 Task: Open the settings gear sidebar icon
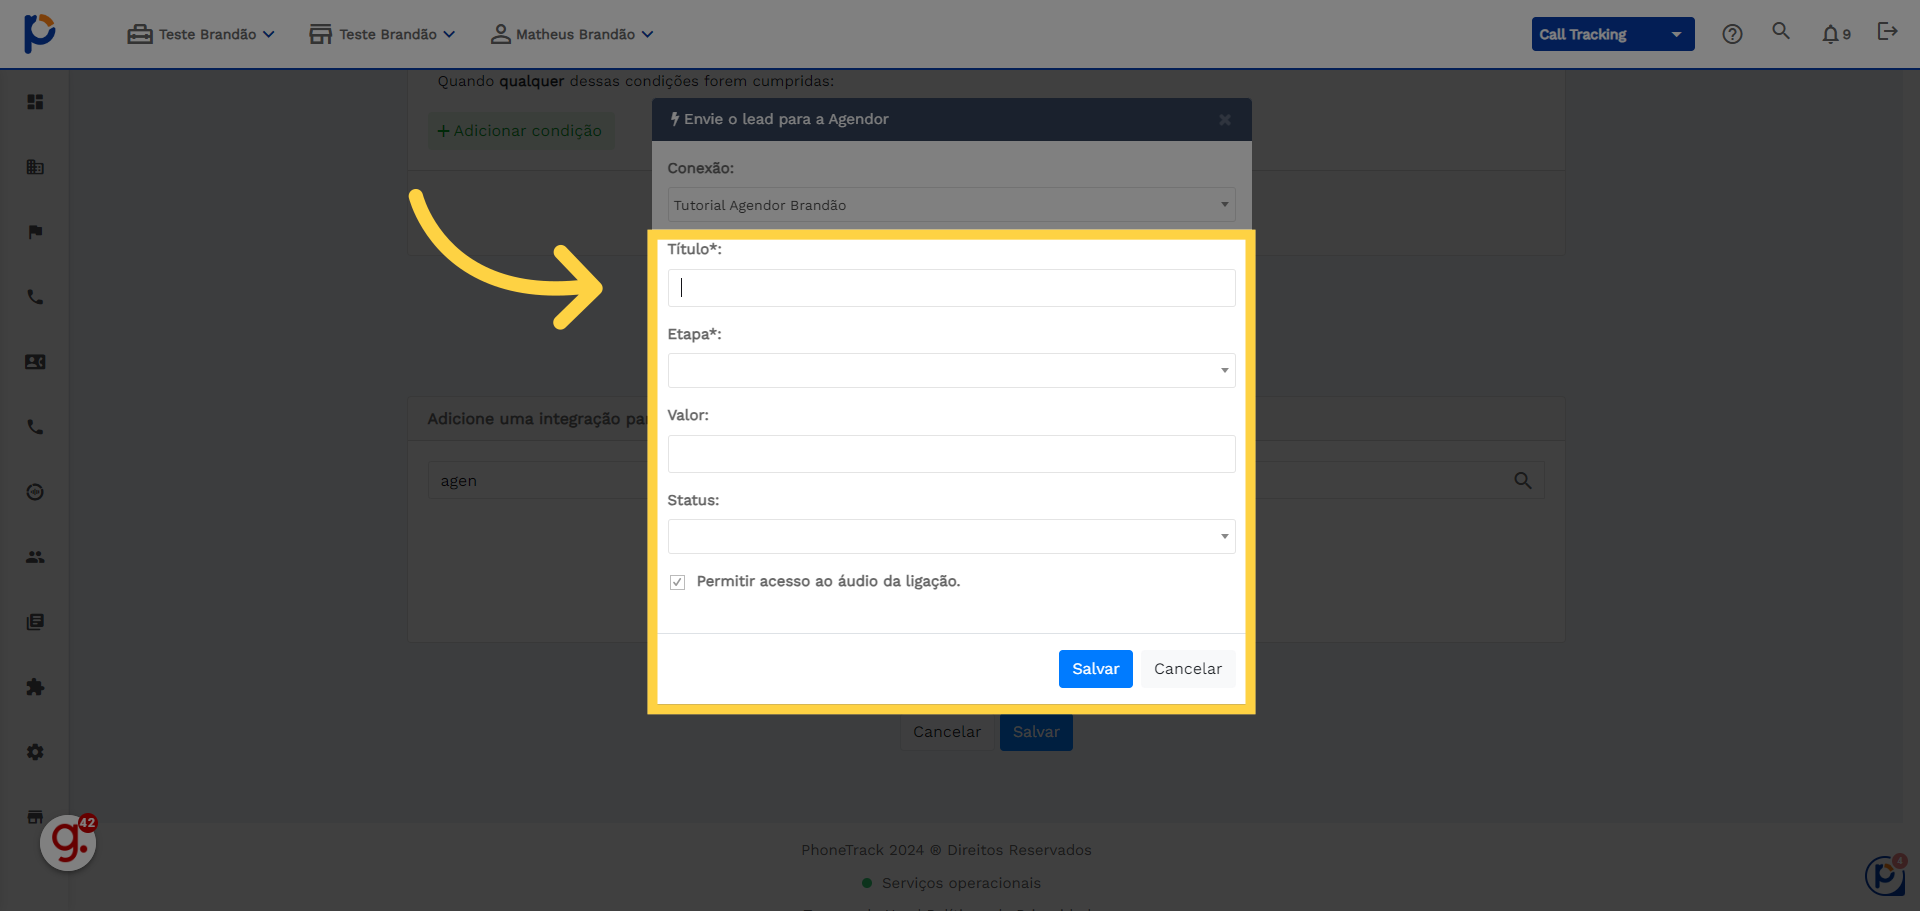tap(35, 752)
